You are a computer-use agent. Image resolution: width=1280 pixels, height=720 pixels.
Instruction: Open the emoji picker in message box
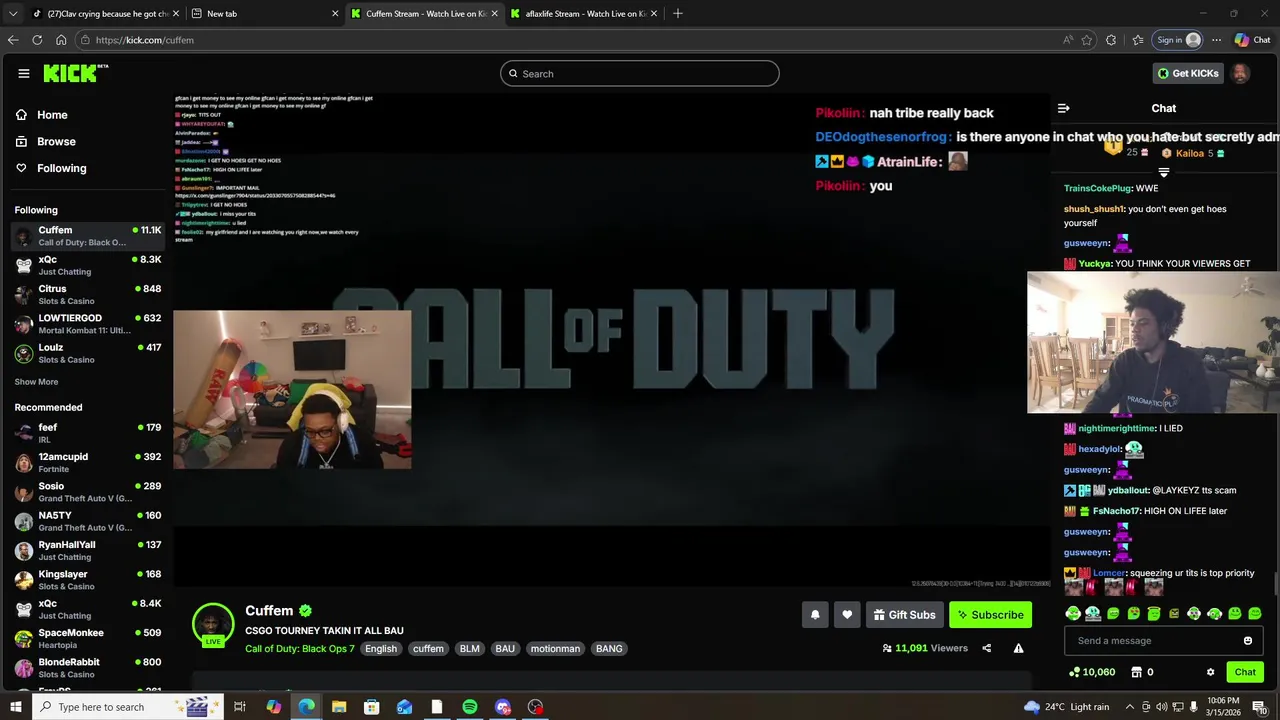click(1247, 641)
